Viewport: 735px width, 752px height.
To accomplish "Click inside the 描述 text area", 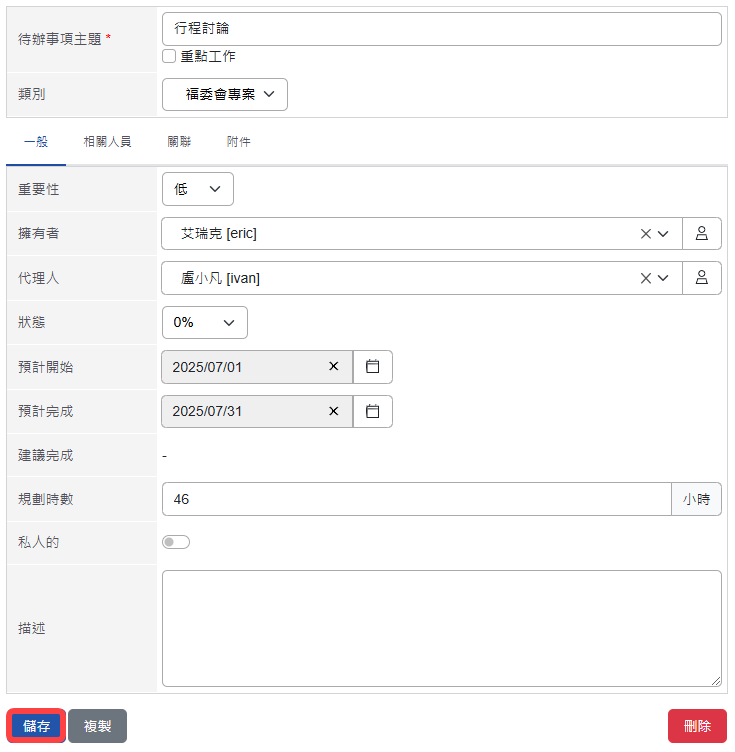I will 442,628.
